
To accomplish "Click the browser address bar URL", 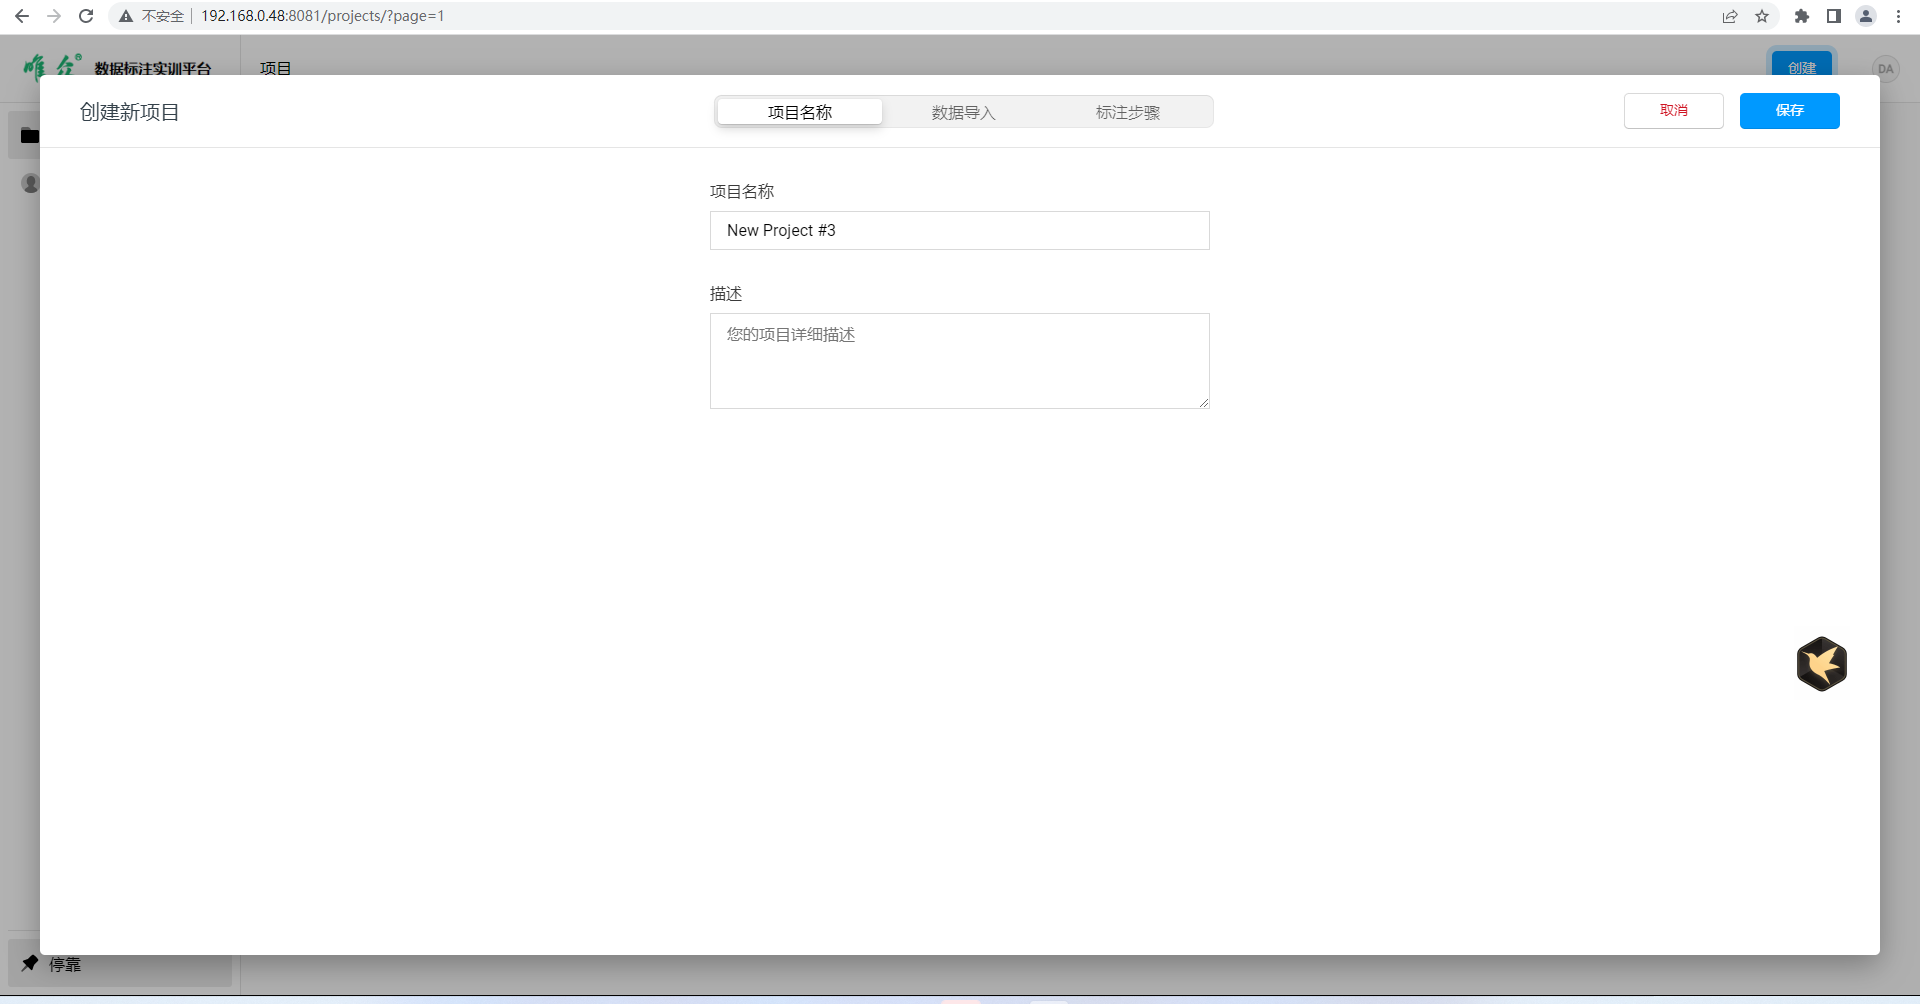I will tap(322, 16).
